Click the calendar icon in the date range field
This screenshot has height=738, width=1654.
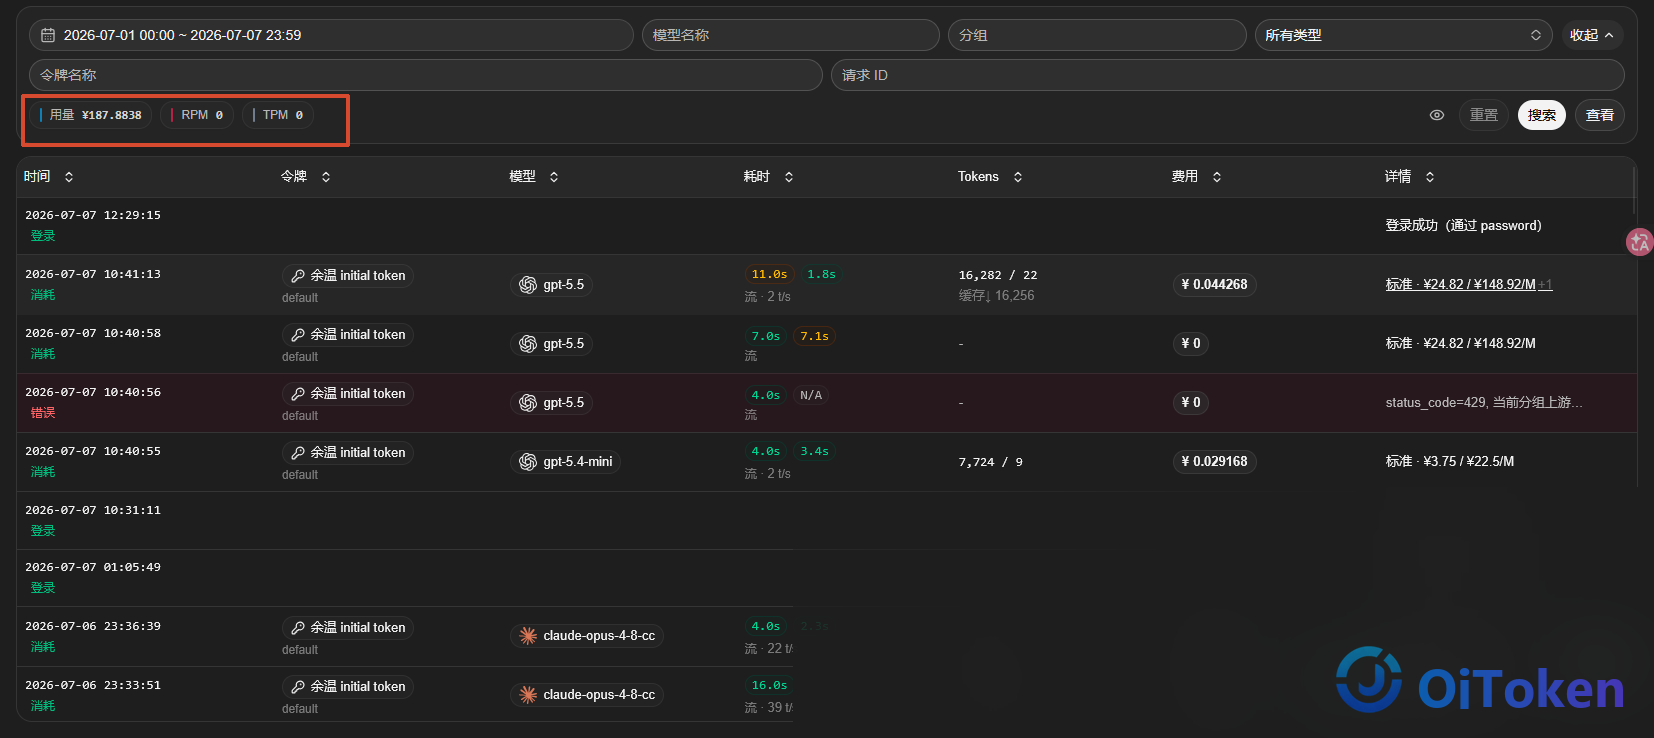click(48, 35)
